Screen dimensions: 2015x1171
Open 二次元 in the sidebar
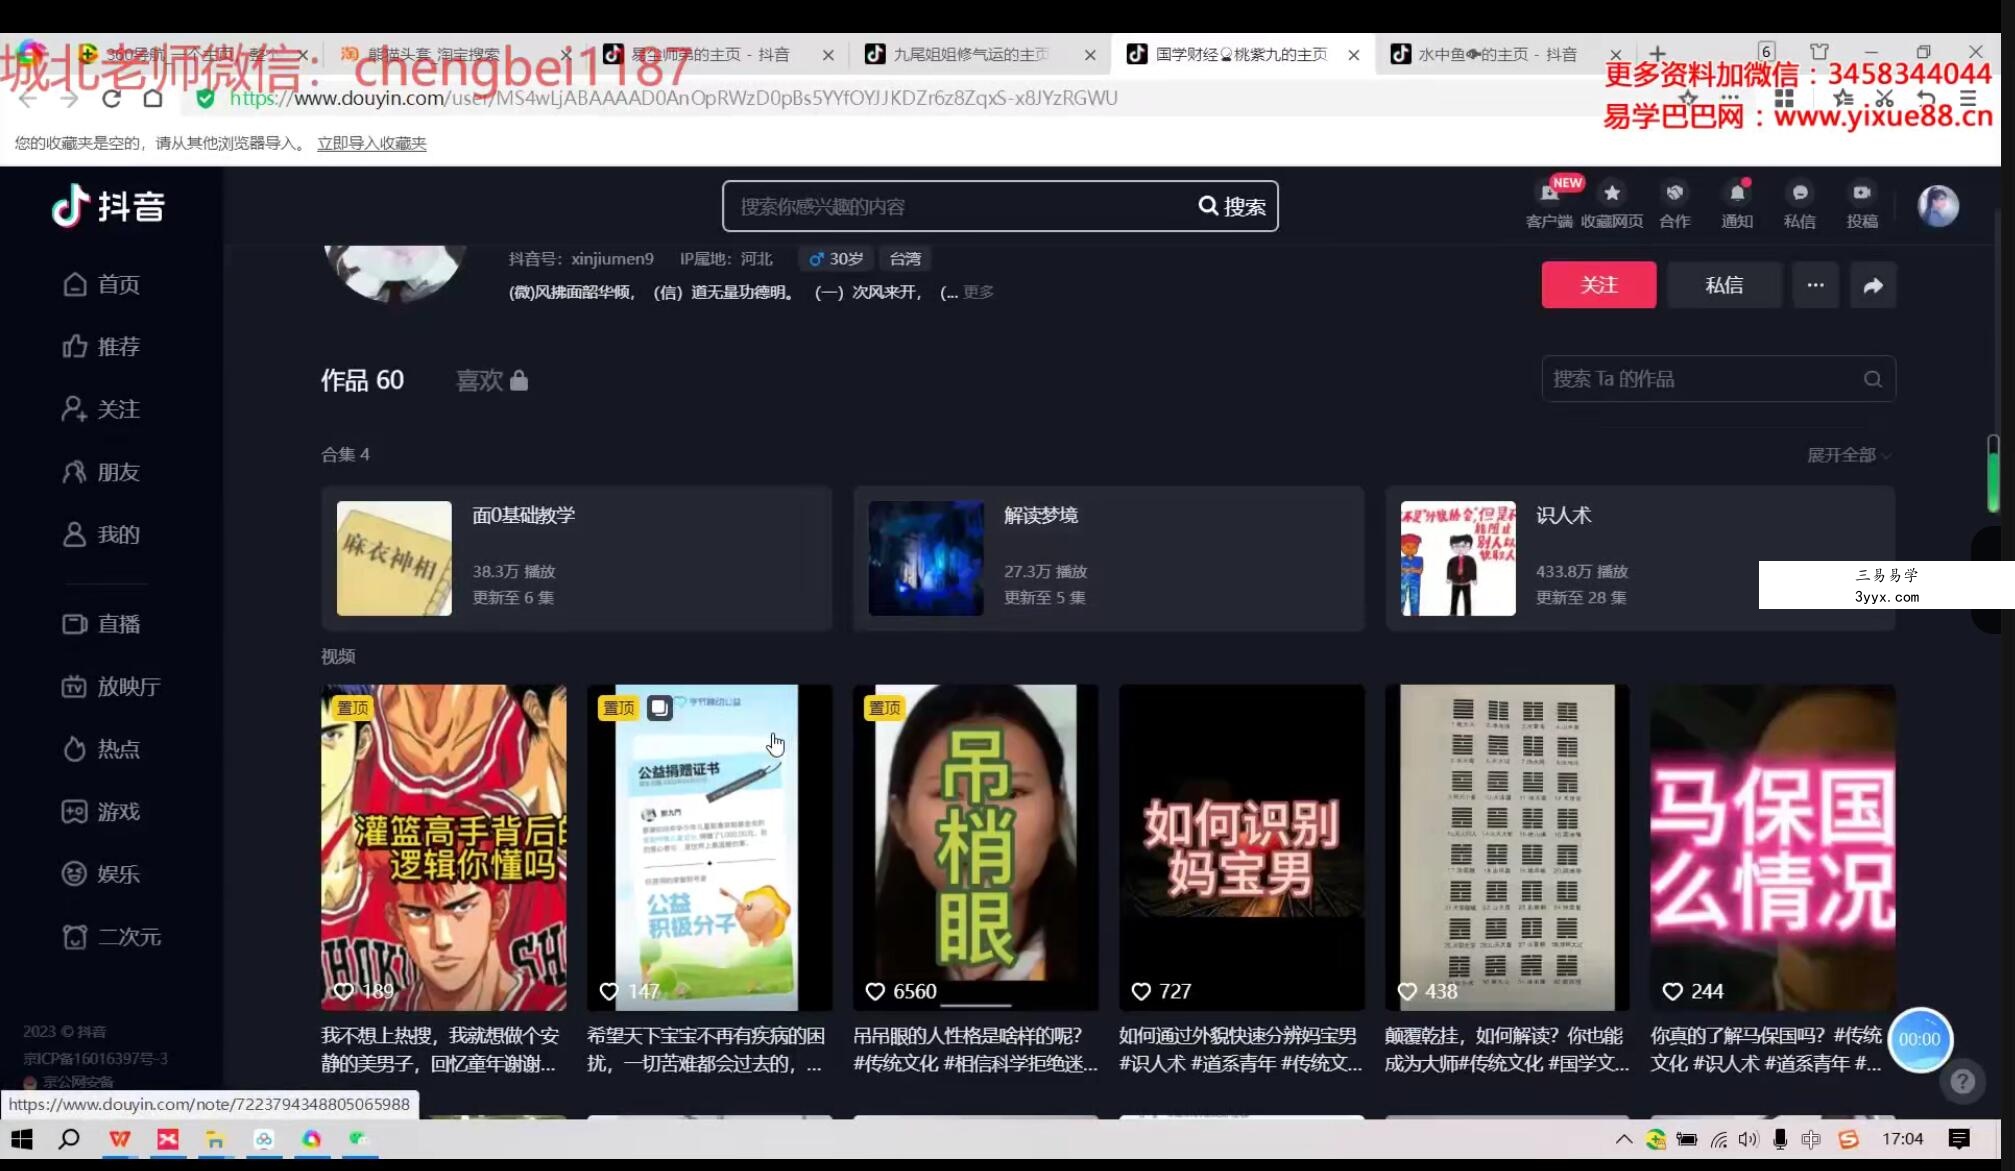(111, 937)
